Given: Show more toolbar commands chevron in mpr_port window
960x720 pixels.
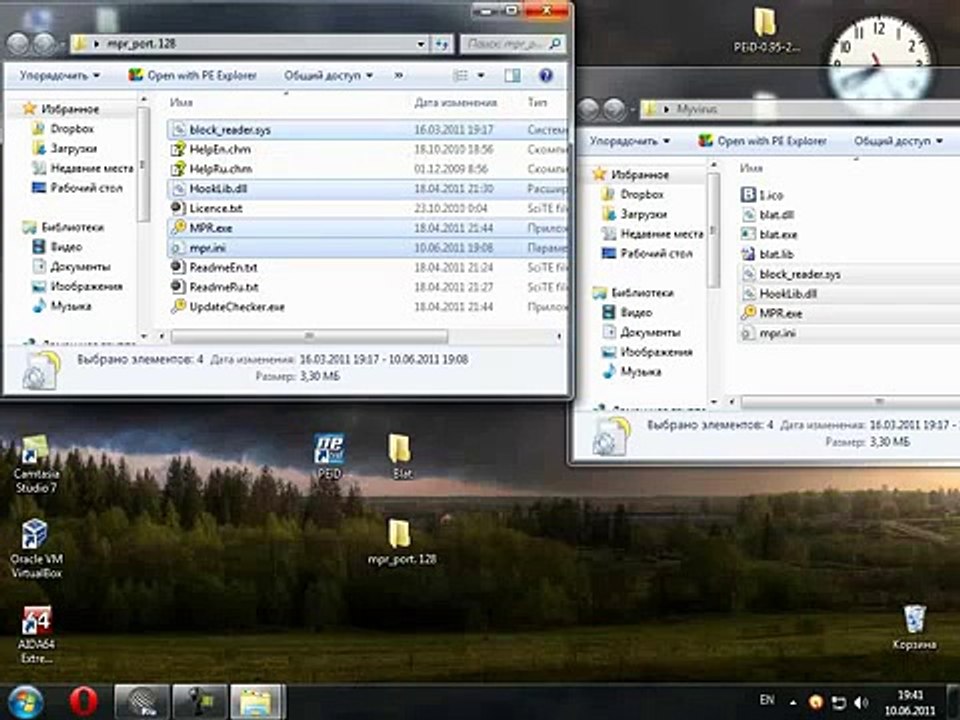Looking at the screenshot, I should coord(399,75).
